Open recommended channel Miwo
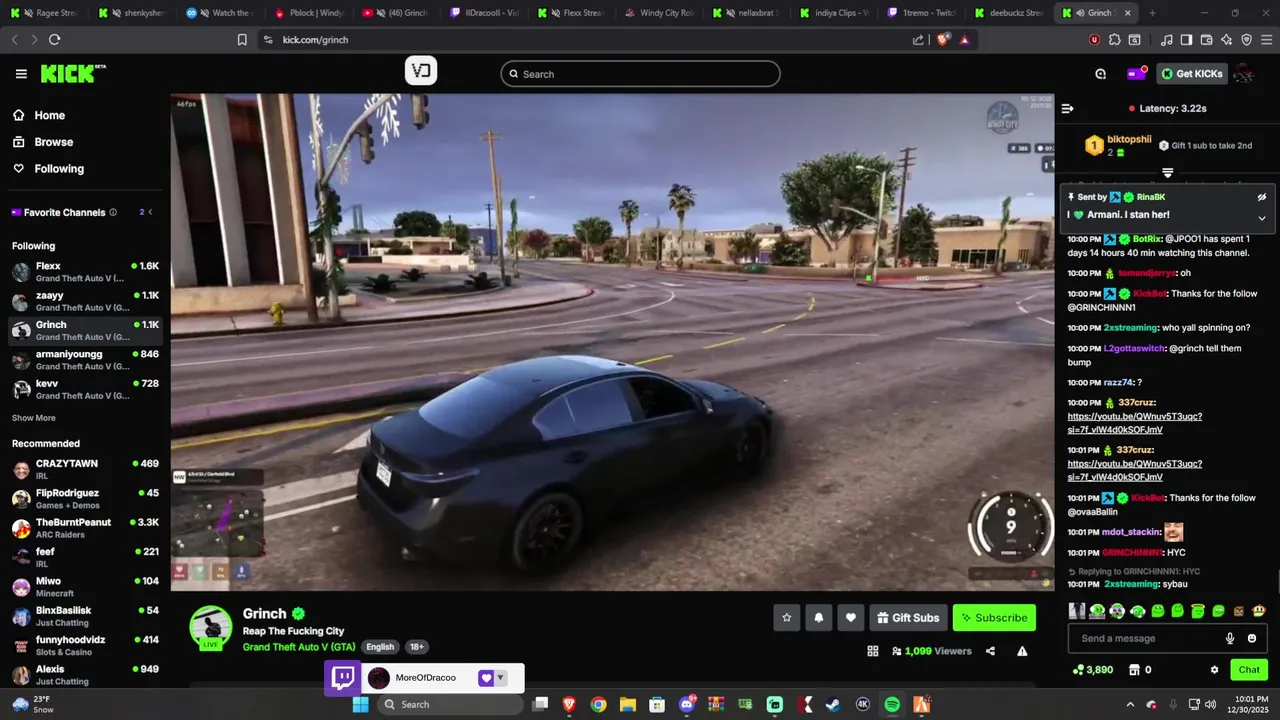1280x720 pixels. pyautogui.click(x=85, y=587)
